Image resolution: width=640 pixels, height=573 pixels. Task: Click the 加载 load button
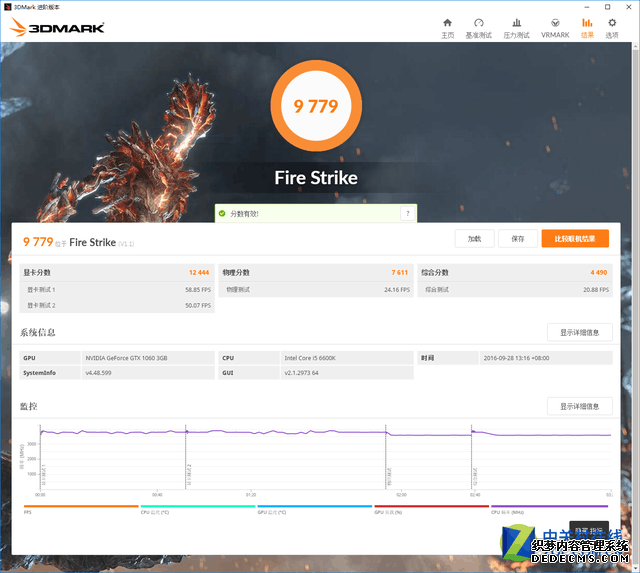(x=474, y=239)
